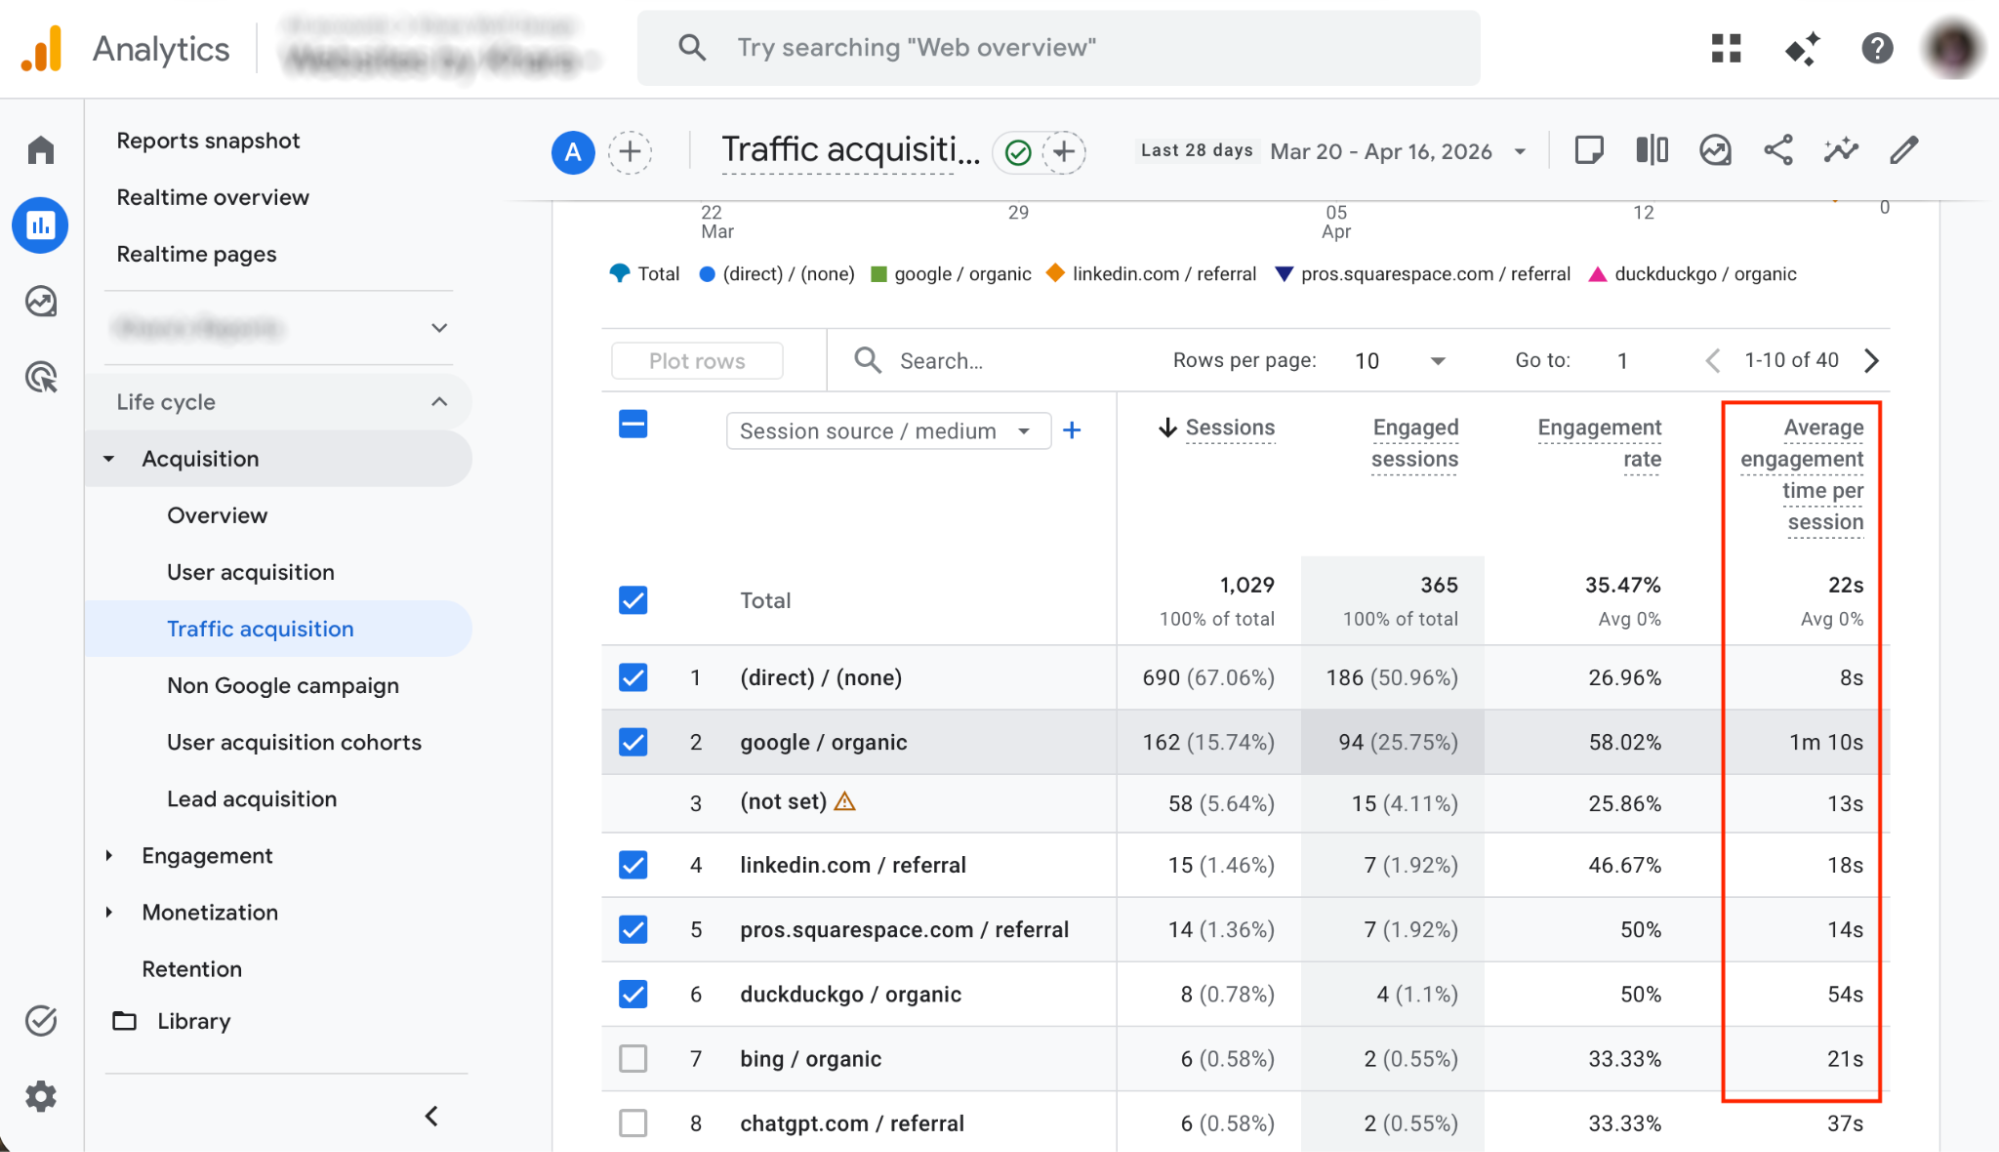Open comparison builder with the columns icon
This screenshot has width=1999, height=1152.
[1651, 150]
